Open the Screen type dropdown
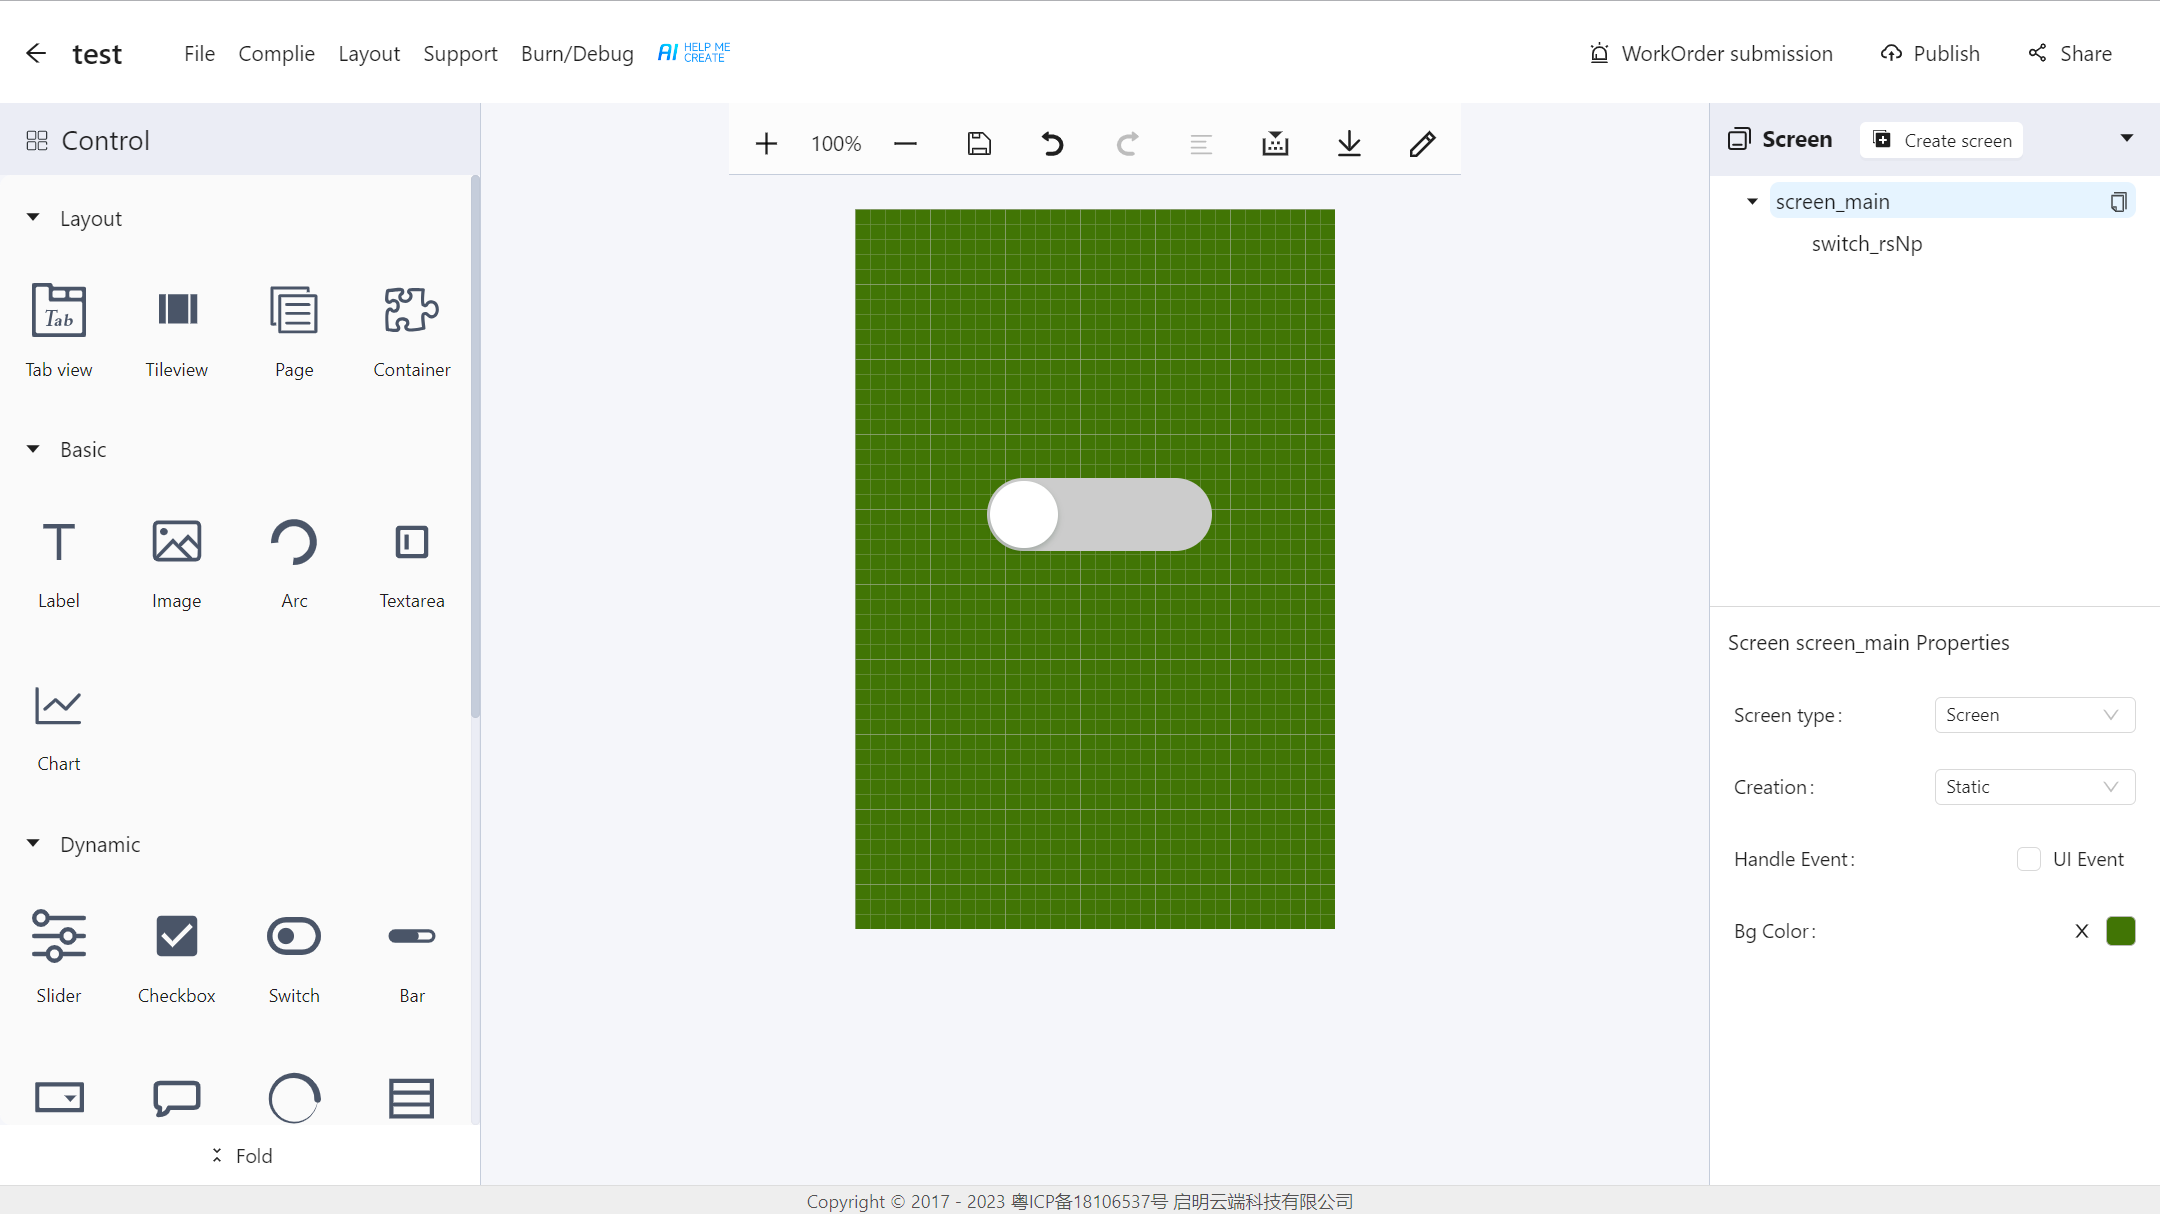 2034,715
